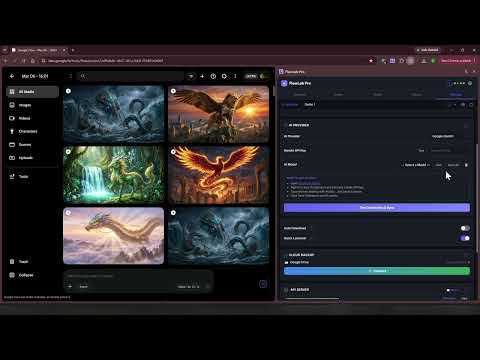Click the round icon right of prompt box

(x=263, y=284)
